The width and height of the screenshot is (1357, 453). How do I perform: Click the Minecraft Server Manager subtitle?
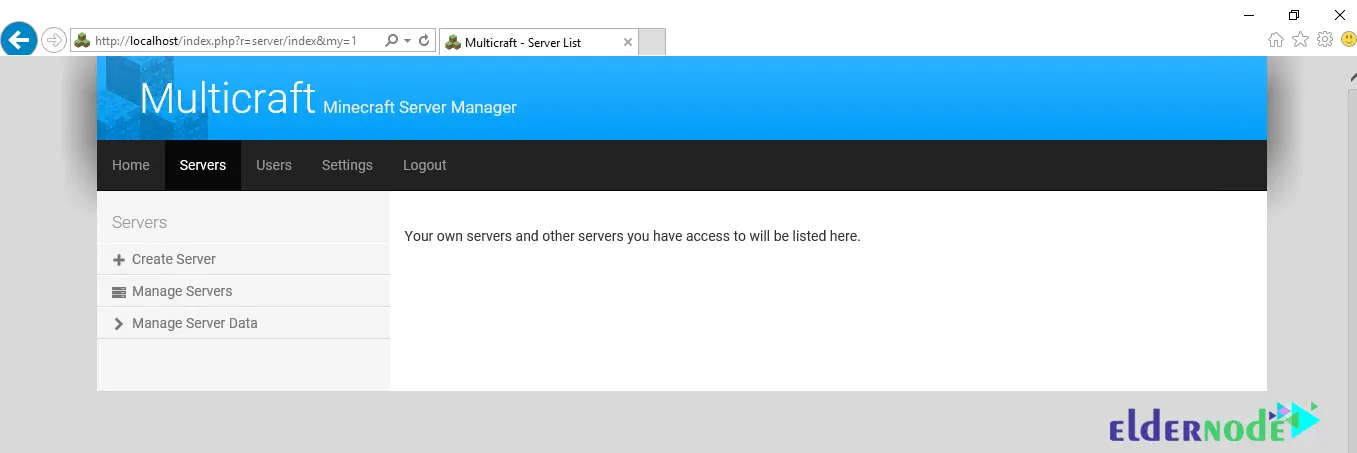tap(420, 107)
